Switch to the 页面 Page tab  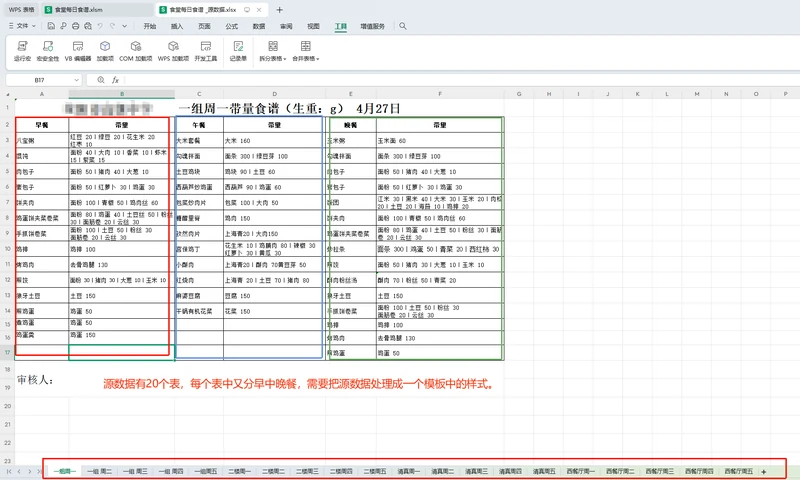click(205, 26)
